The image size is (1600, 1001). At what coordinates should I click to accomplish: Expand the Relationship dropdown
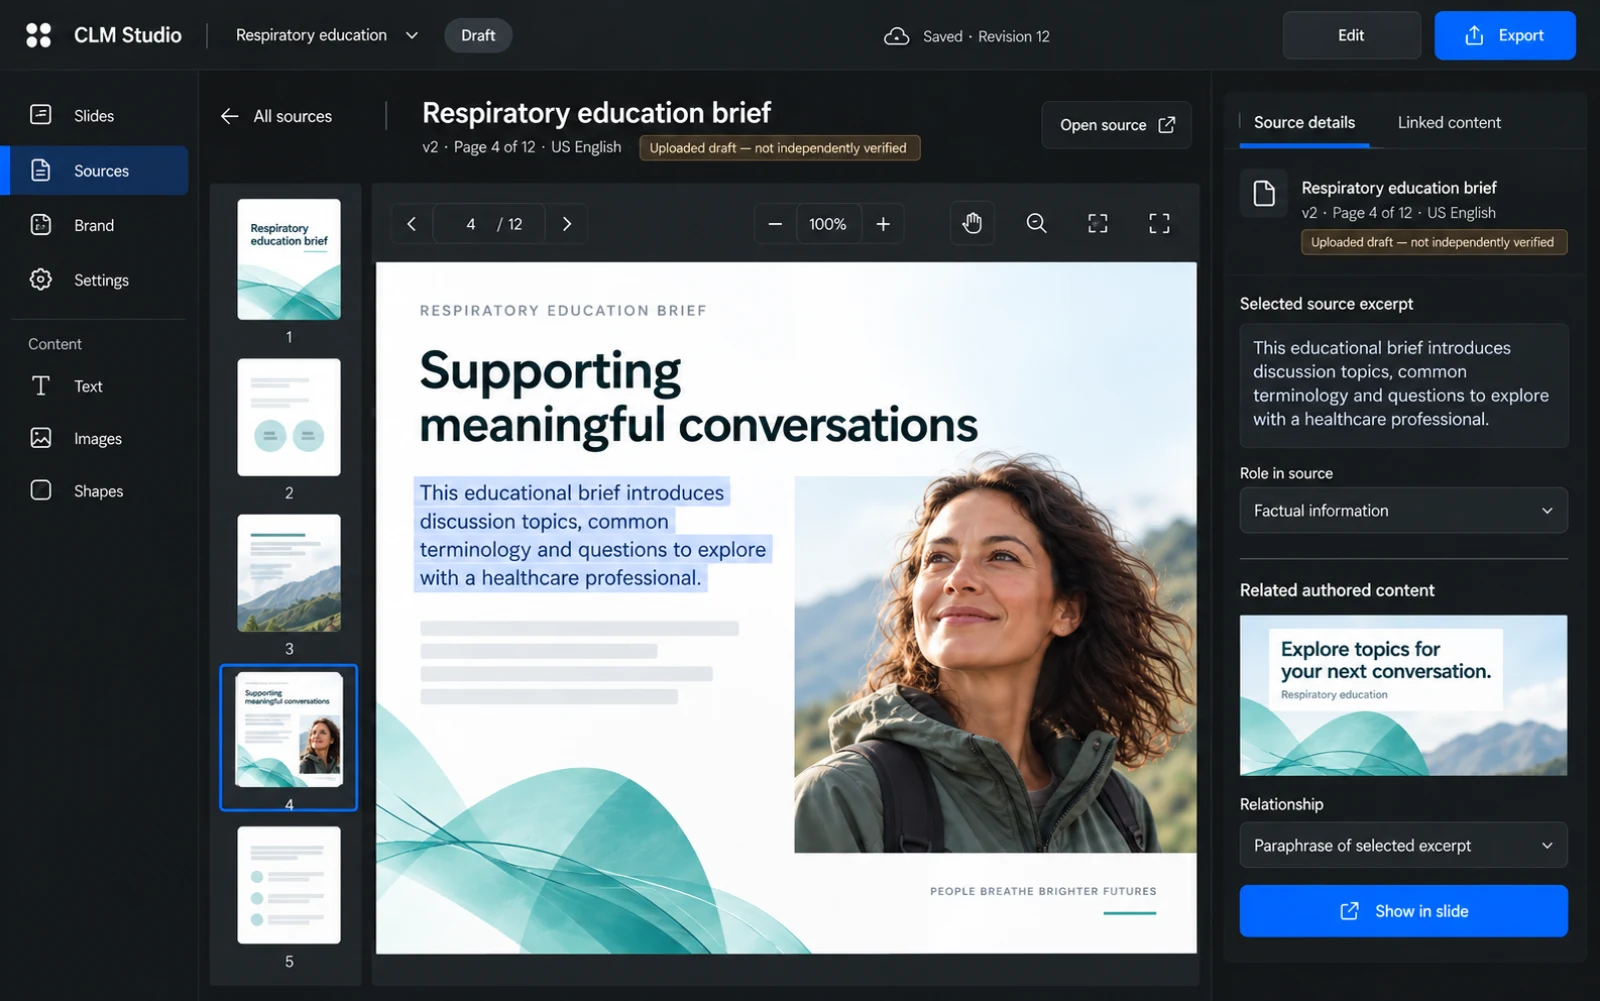pos(1403,845)
